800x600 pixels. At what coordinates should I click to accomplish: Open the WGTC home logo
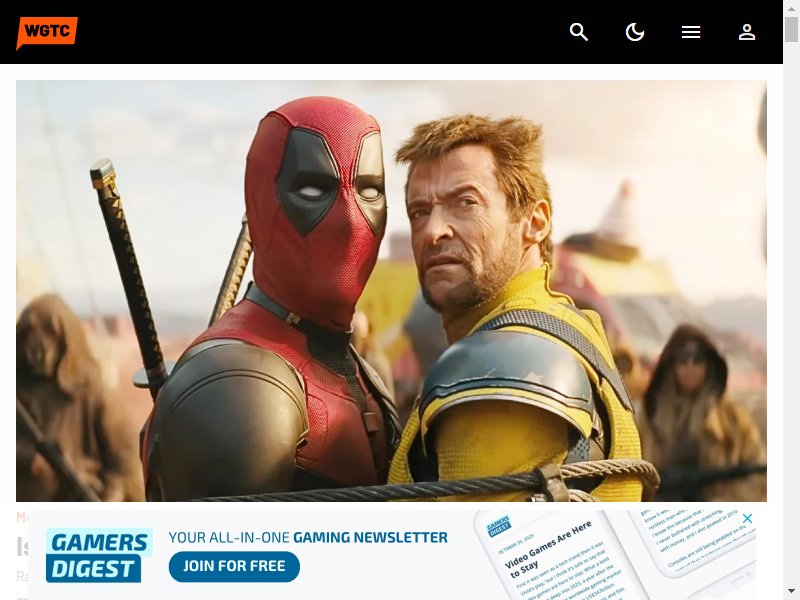pyautogui.click(x=47, y=33)
